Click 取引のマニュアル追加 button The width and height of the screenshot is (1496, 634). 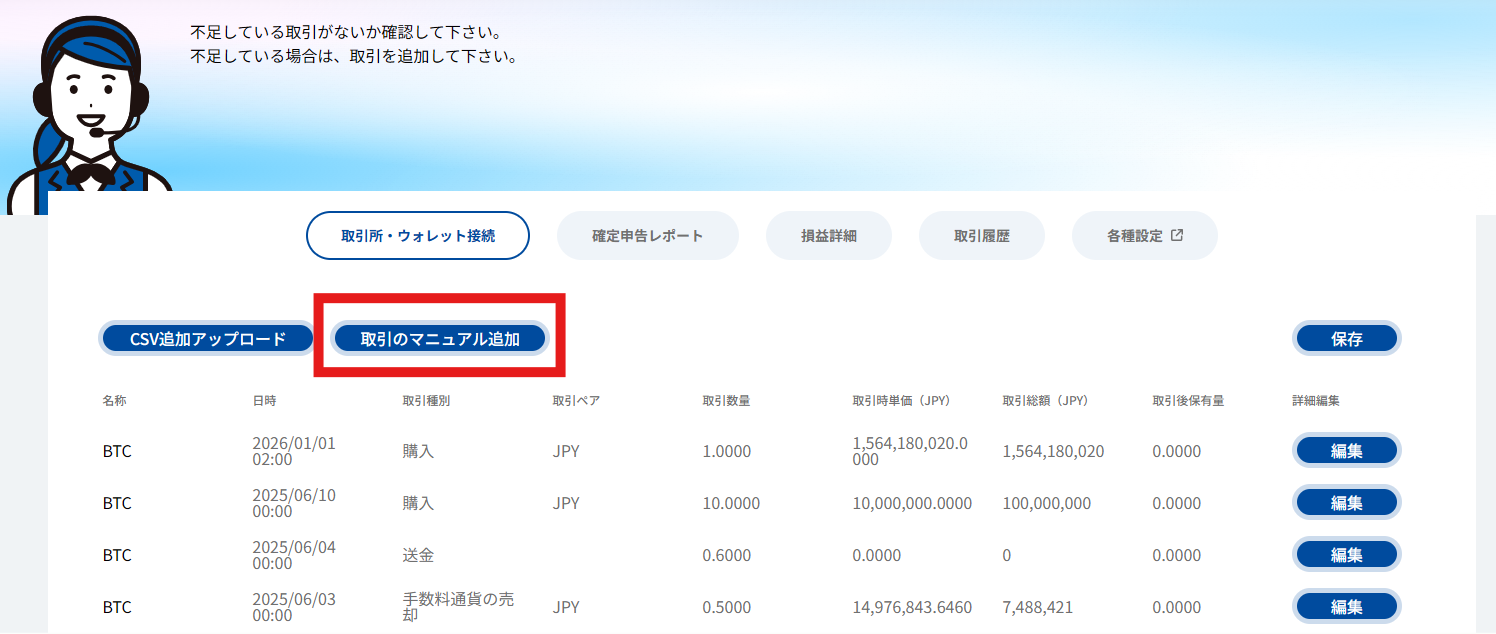(440, 339)
